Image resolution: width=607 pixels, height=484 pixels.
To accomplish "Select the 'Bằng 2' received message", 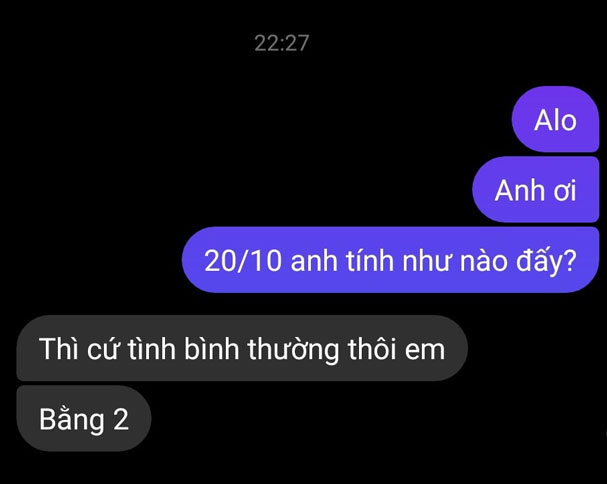I will [84, 418].
